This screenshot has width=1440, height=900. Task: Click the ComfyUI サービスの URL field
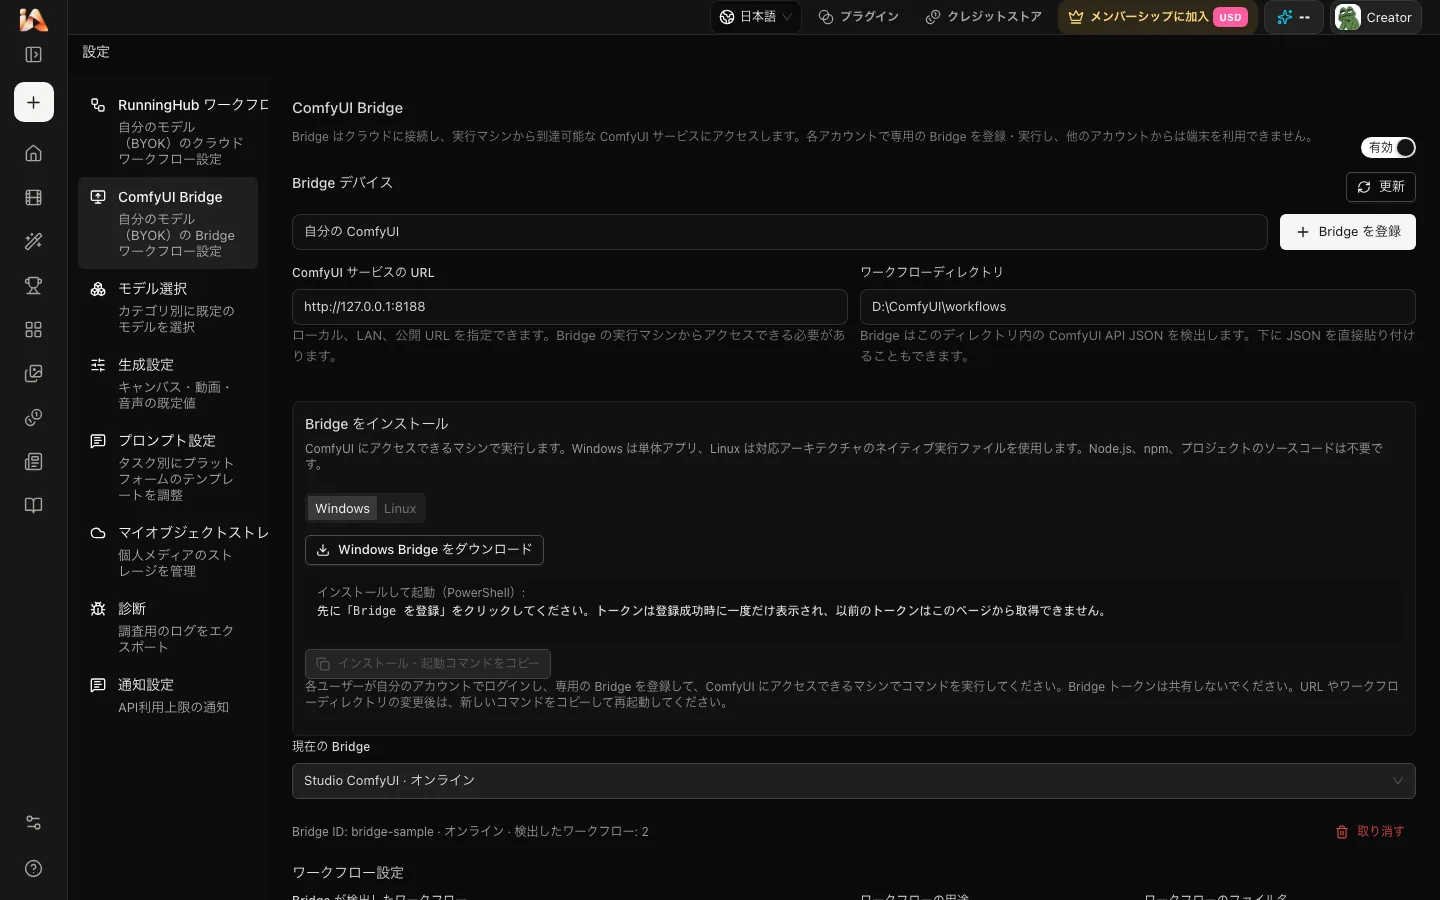coord(570,307)
